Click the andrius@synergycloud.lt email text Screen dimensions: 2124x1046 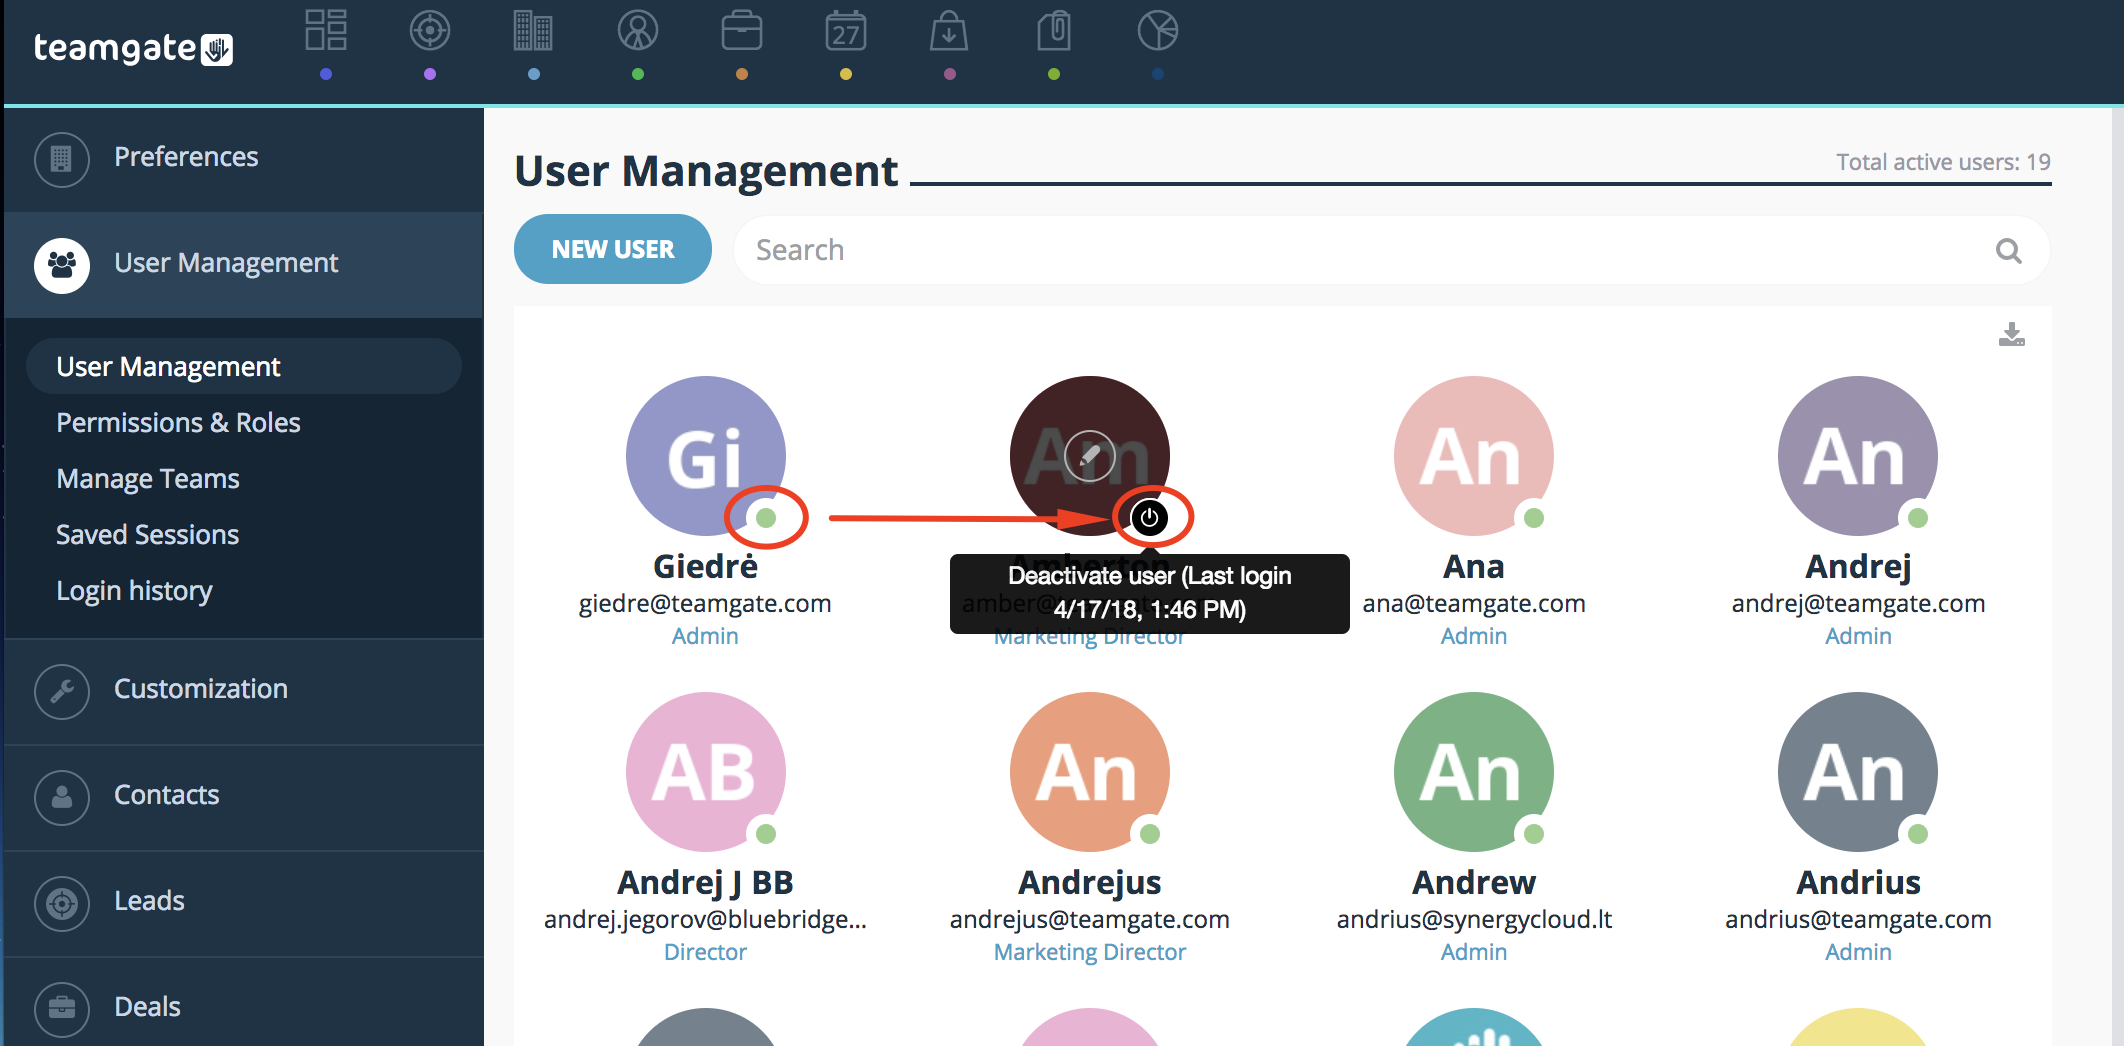click(1474, 919)
